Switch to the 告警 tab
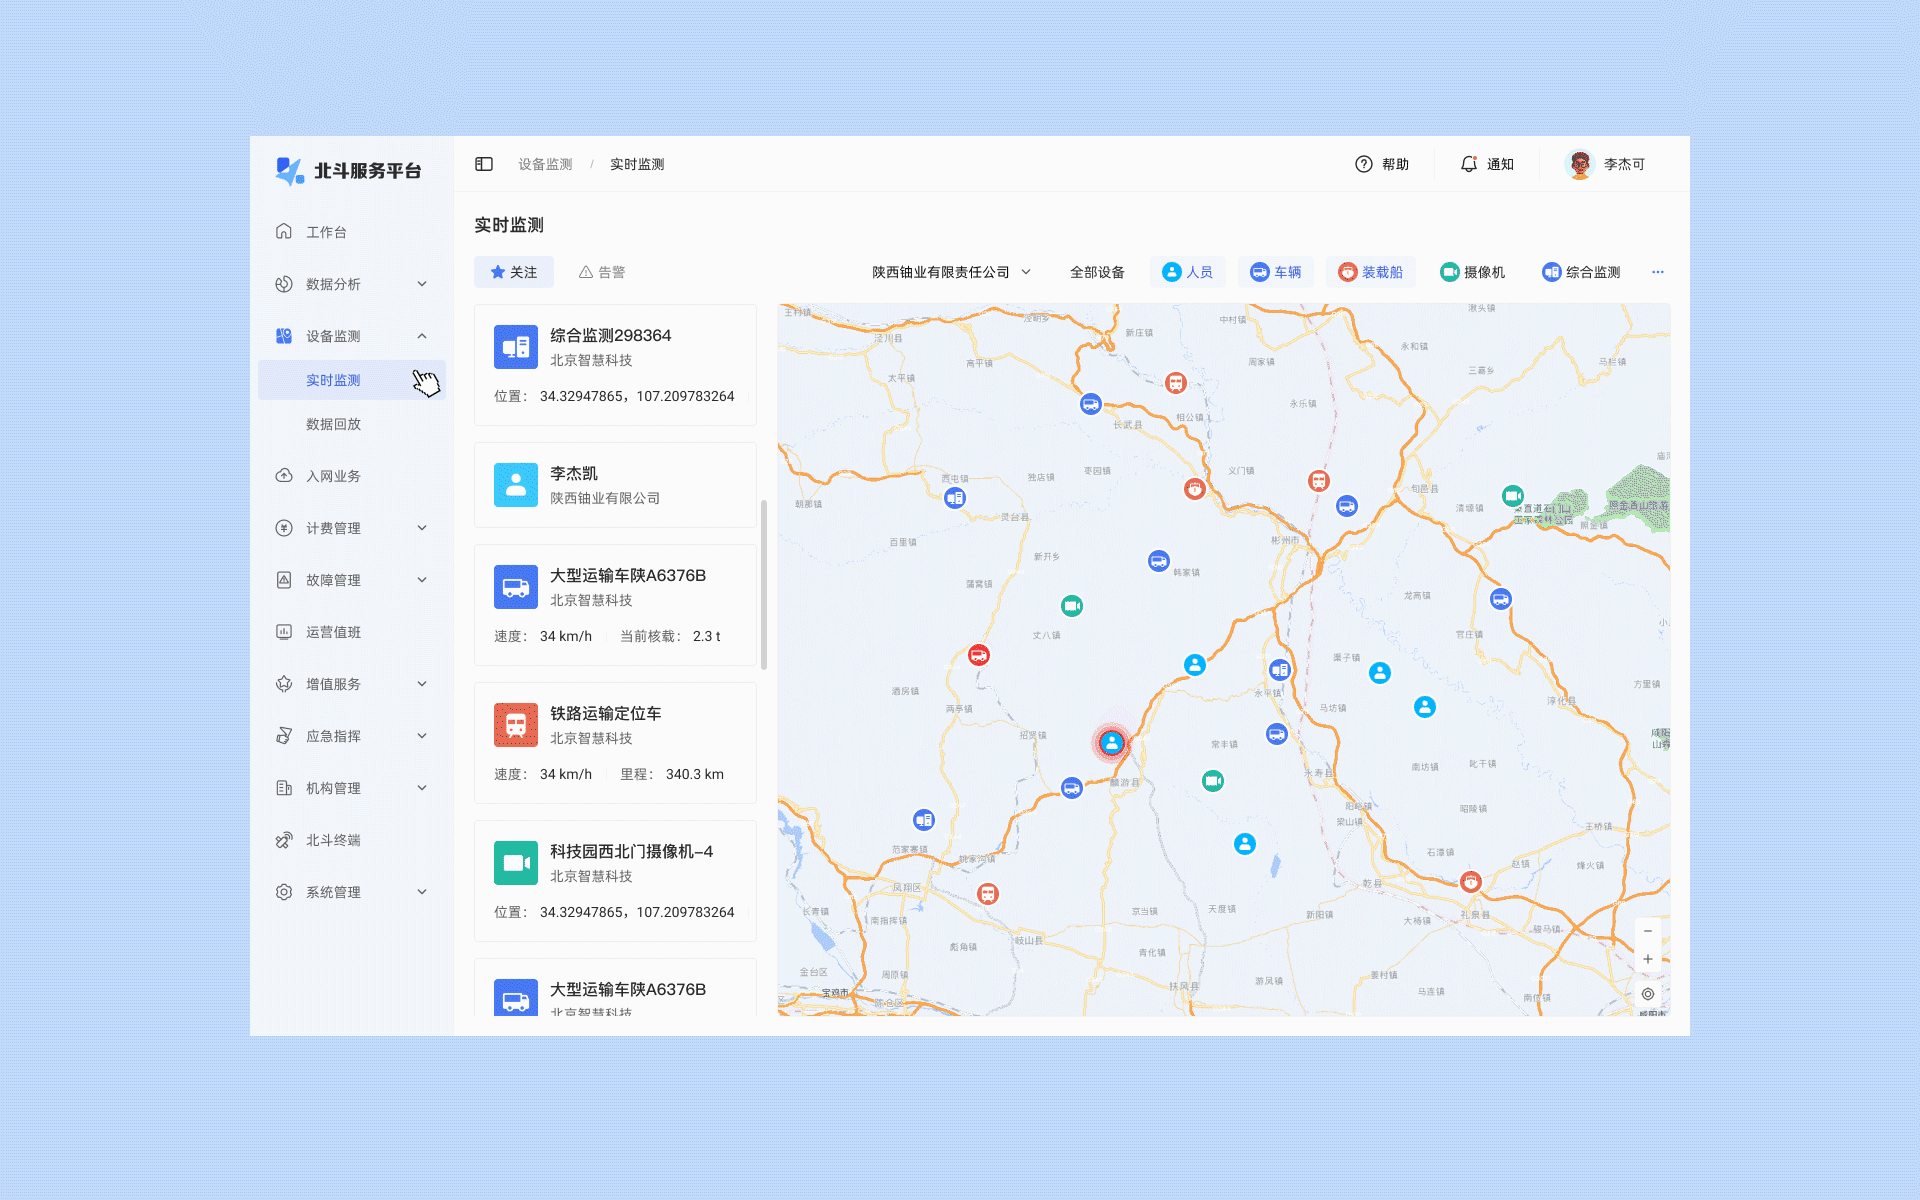The width and height of the screenshot is (1920, 1200). [602, 272]
